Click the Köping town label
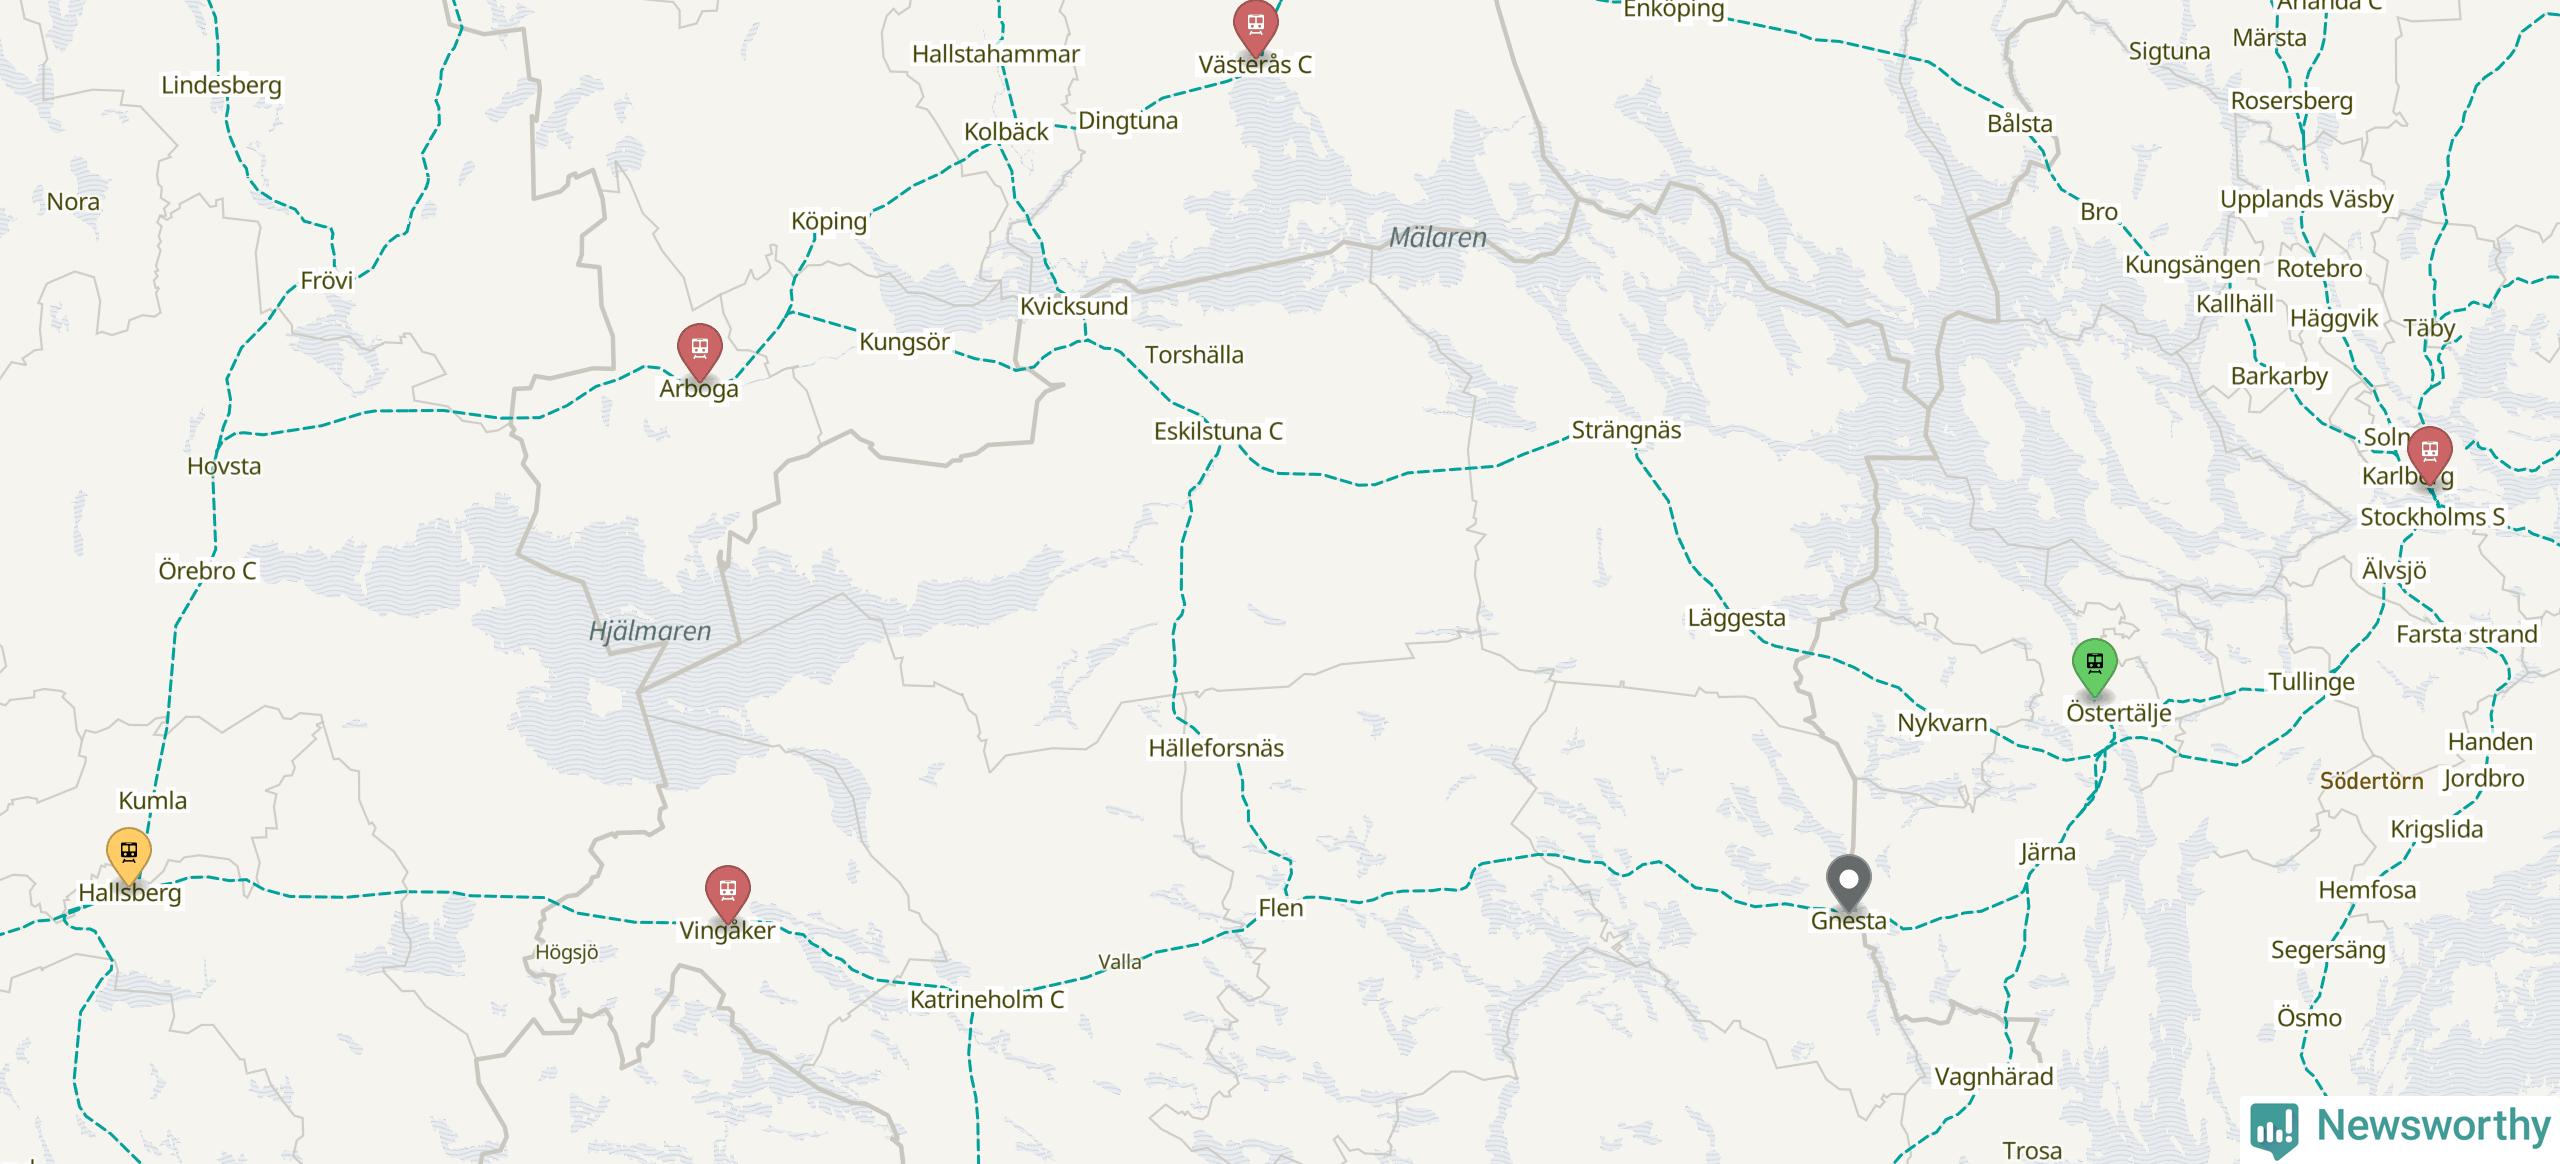The height and width of the screenshot is (1164, 2560). click(x=829, y=222)
